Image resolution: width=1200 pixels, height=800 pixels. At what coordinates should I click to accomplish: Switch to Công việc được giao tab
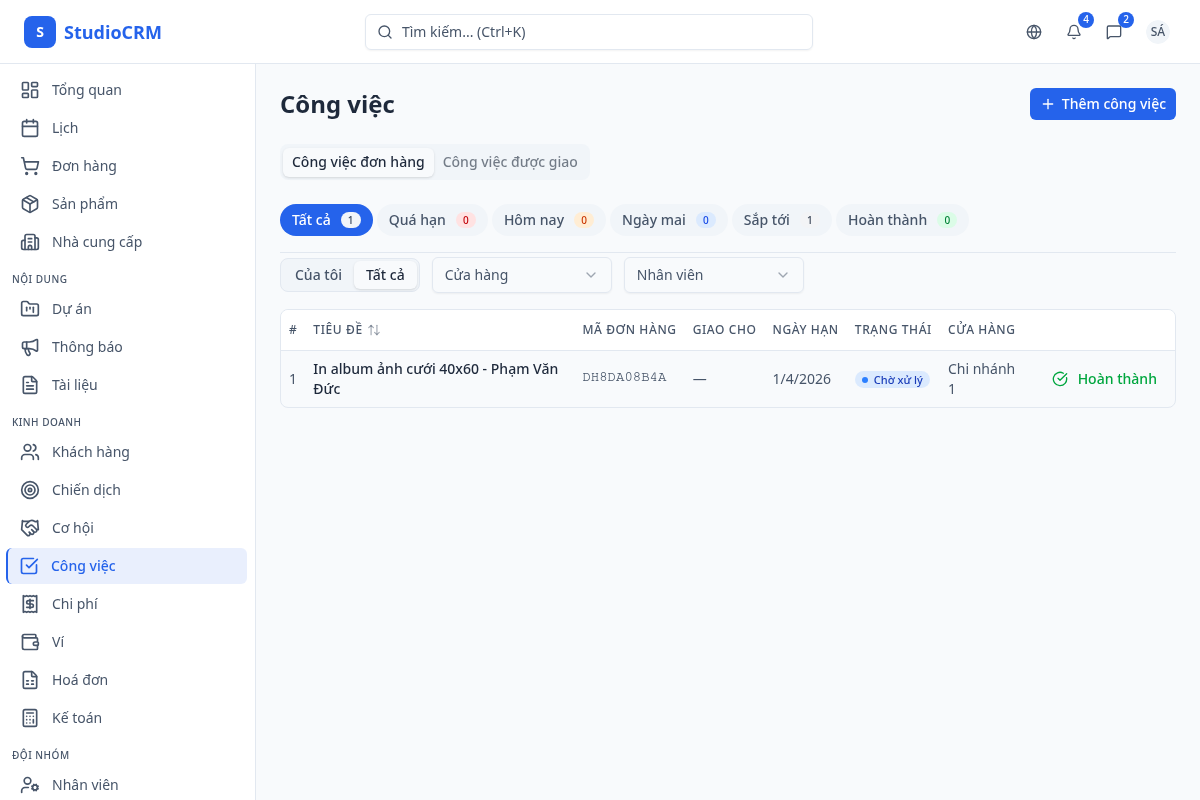click(510, 162)
